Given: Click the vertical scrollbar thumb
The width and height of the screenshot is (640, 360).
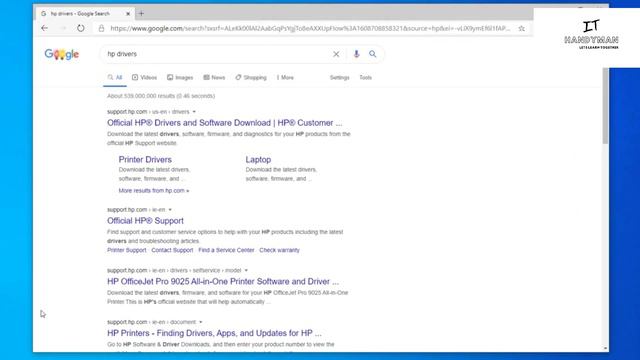Looking at the screenshot, I should pos(605,106).
